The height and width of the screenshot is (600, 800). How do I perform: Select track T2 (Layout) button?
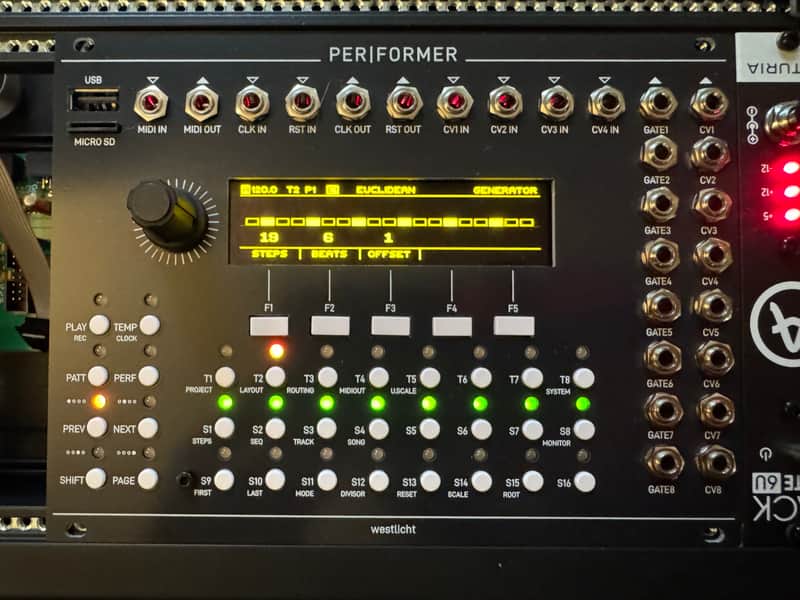coord(276,377)
